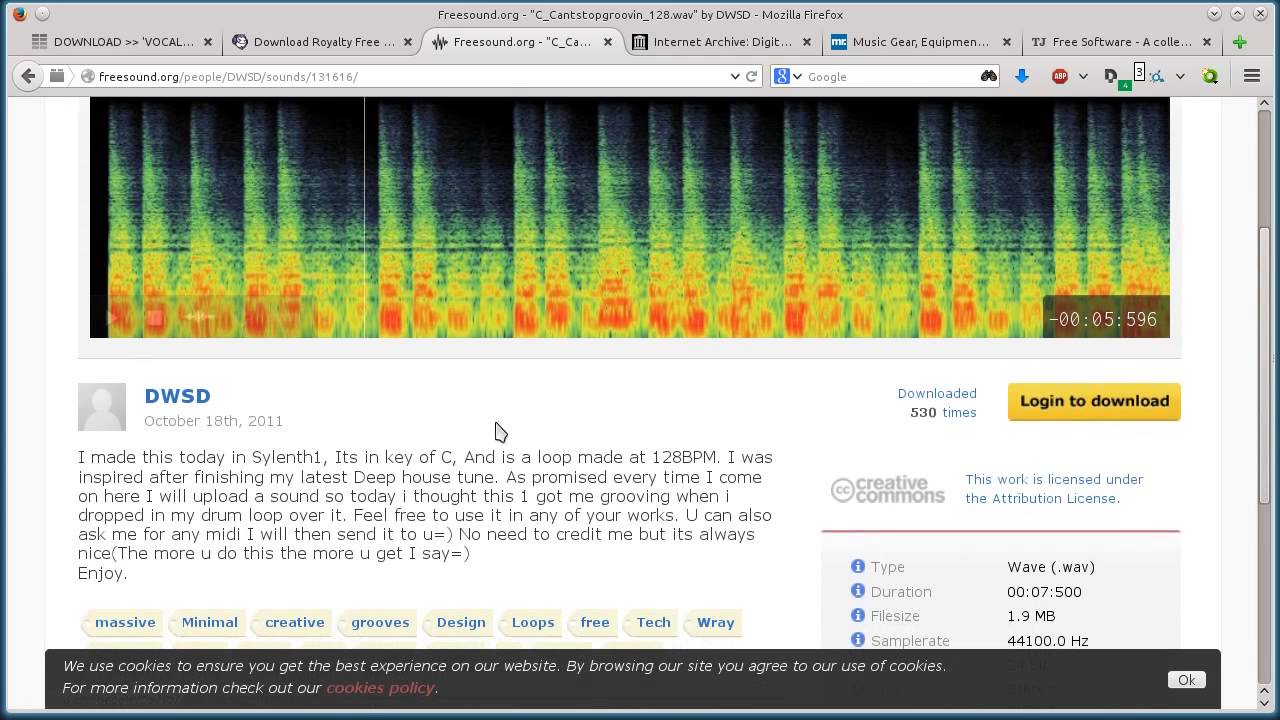
Task: Close the Music Gear tab
Action: click(x=1007, y=42)
